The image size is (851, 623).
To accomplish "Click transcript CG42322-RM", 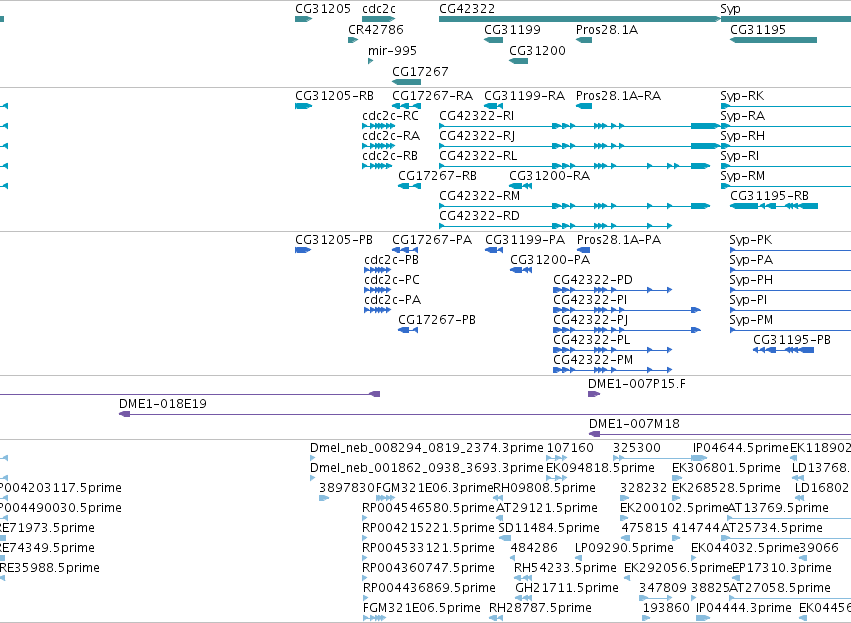I will 575,206.
